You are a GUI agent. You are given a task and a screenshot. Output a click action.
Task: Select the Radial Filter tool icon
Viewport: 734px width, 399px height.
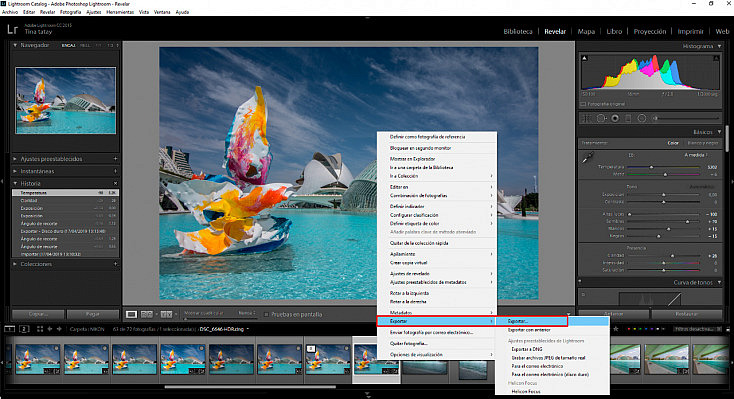click(642, 118)
